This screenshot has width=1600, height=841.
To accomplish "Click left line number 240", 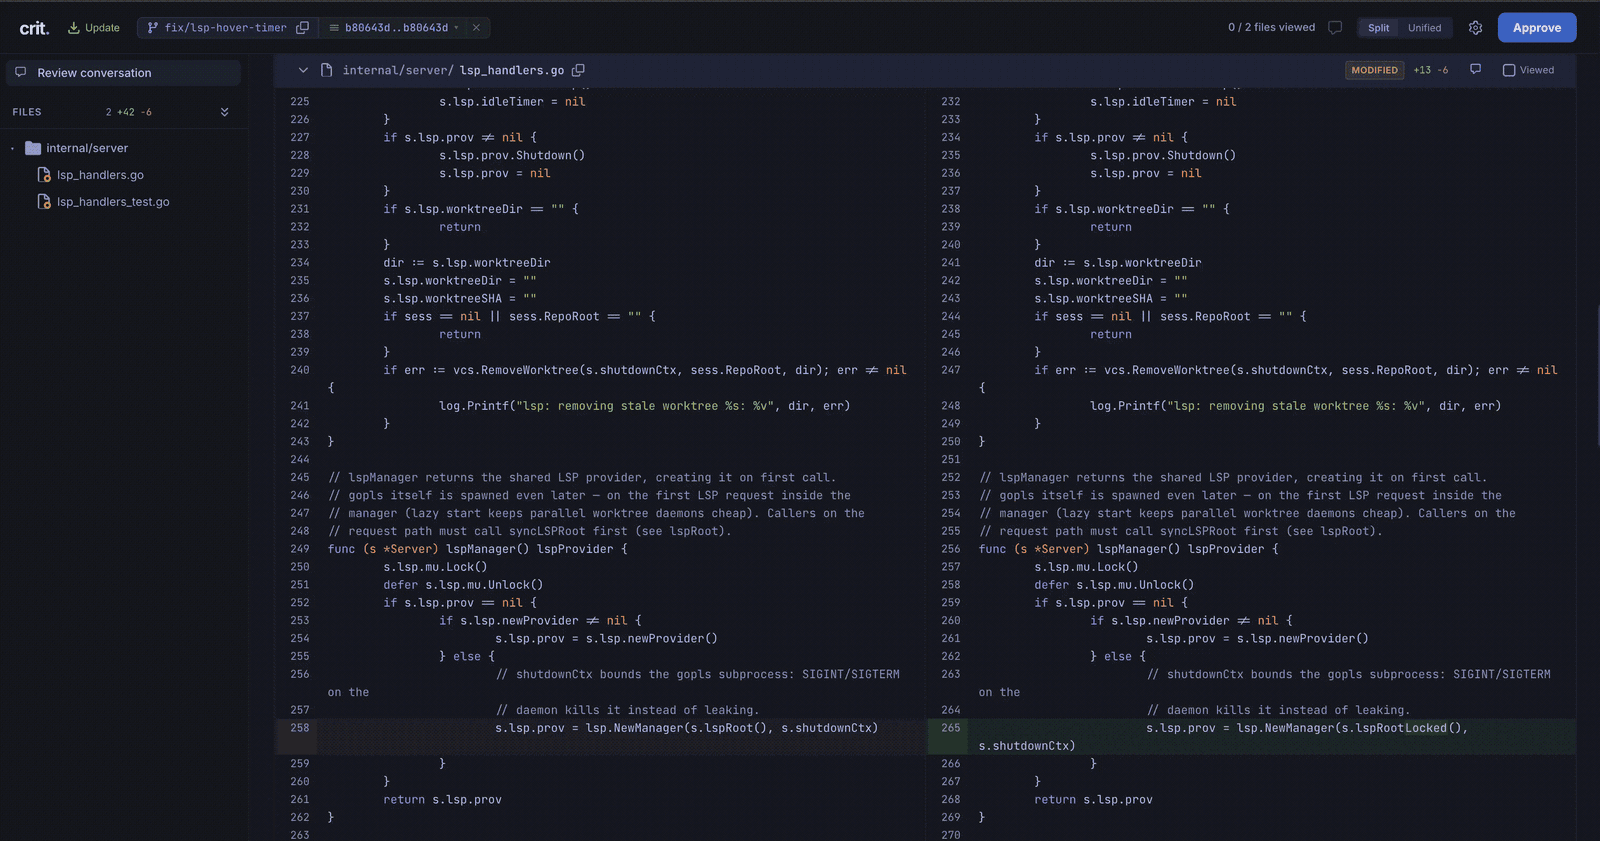I will coord(299,370).
